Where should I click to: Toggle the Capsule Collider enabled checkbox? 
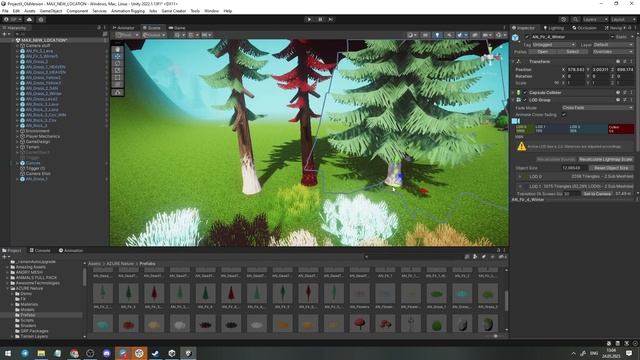pyautogui.click(x=525, y=93)
